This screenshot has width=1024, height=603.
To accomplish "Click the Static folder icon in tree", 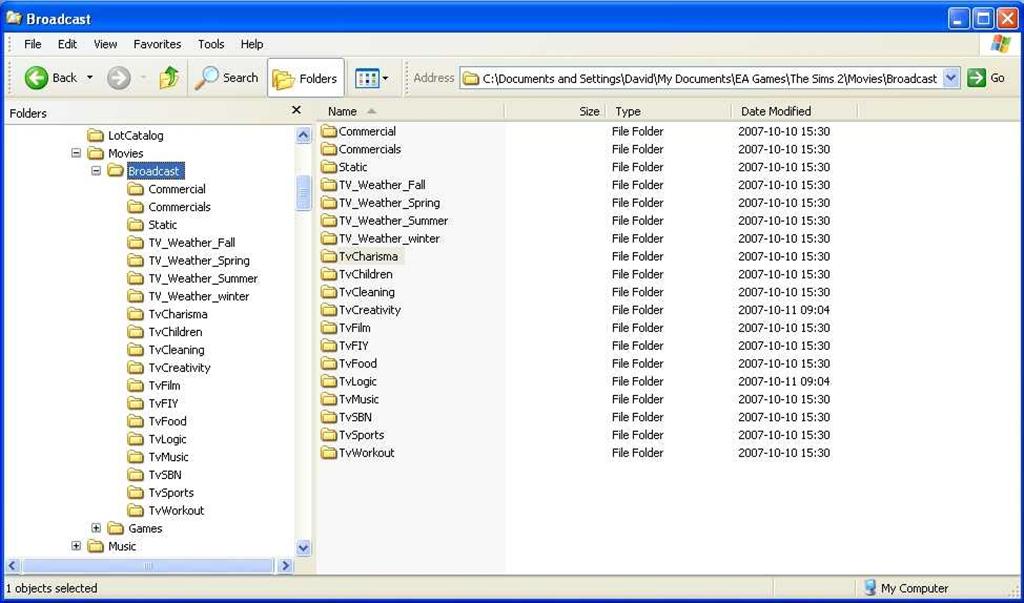I will pyautogui.click(x=136, y=225).
